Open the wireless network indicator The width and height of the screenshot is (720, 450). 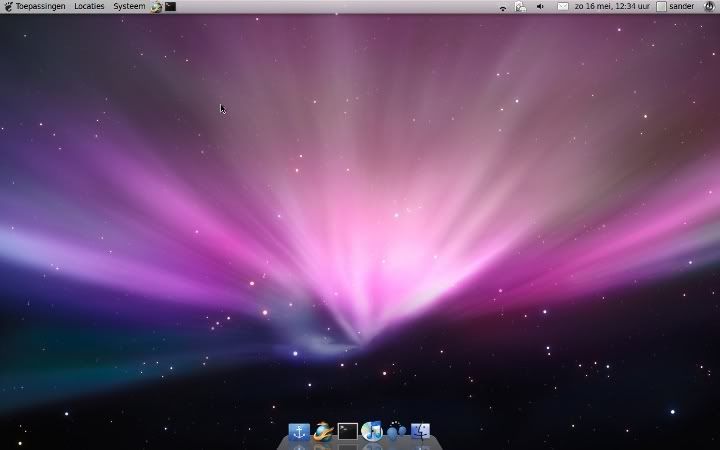[503, 7]
